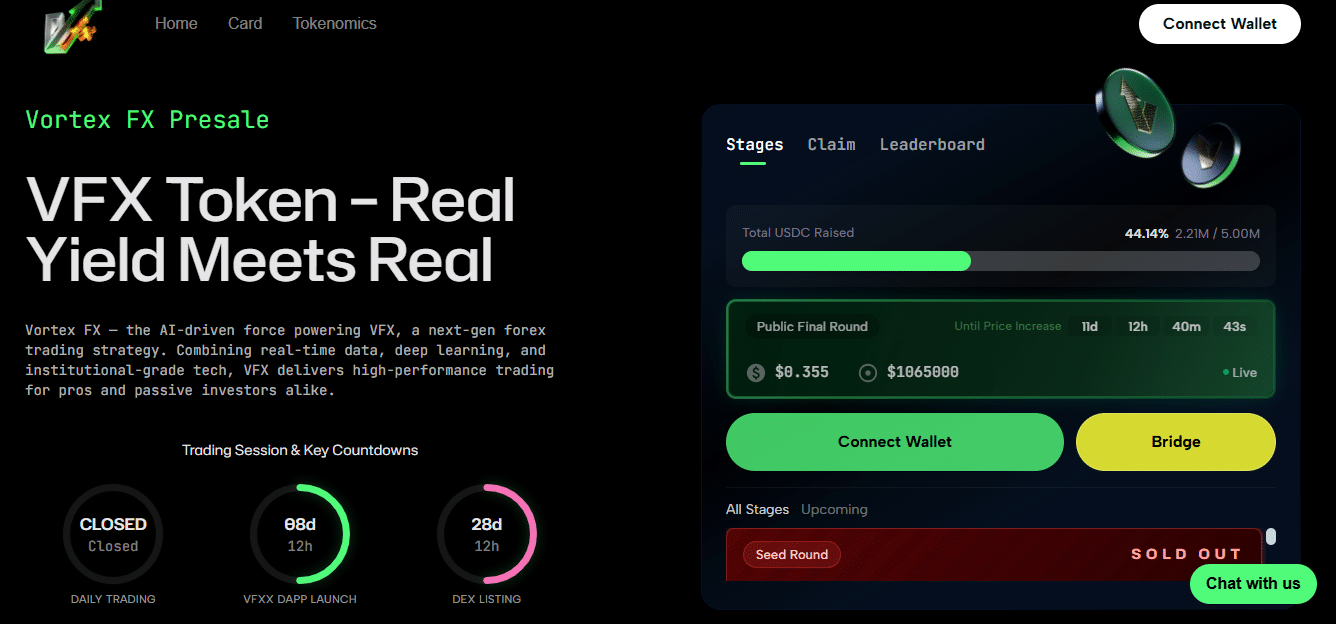Toggle back to the All Stages view
Image resolution: width=1336 pixels, height=624 pixels.
tap(757, 509)
